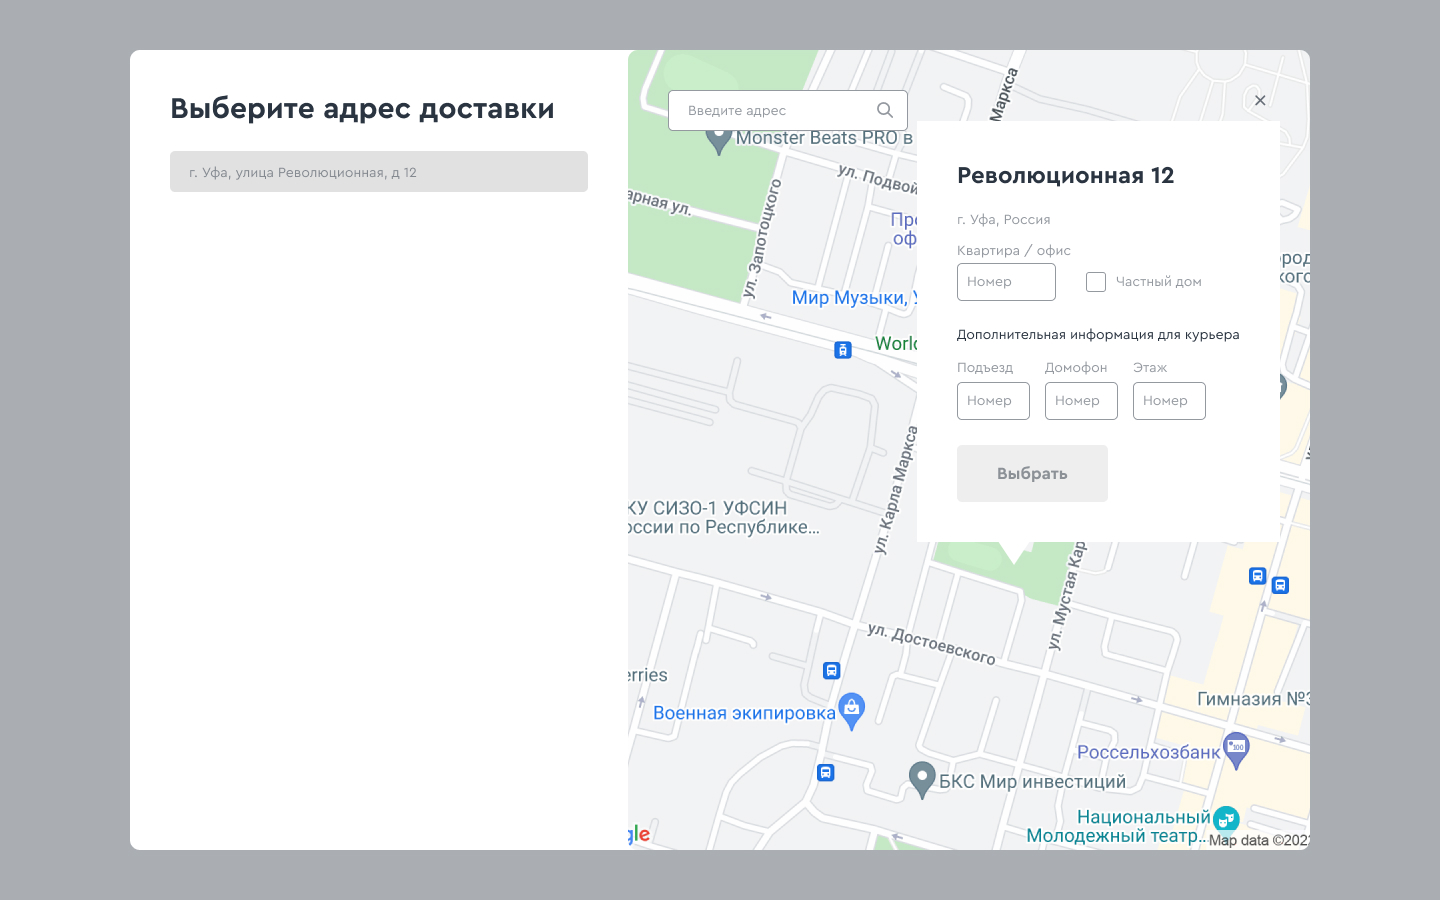The width and height of the screenshot is (1440, 900).
Task: Click the search magnifier icon in the address field
Action: (885, 110)
